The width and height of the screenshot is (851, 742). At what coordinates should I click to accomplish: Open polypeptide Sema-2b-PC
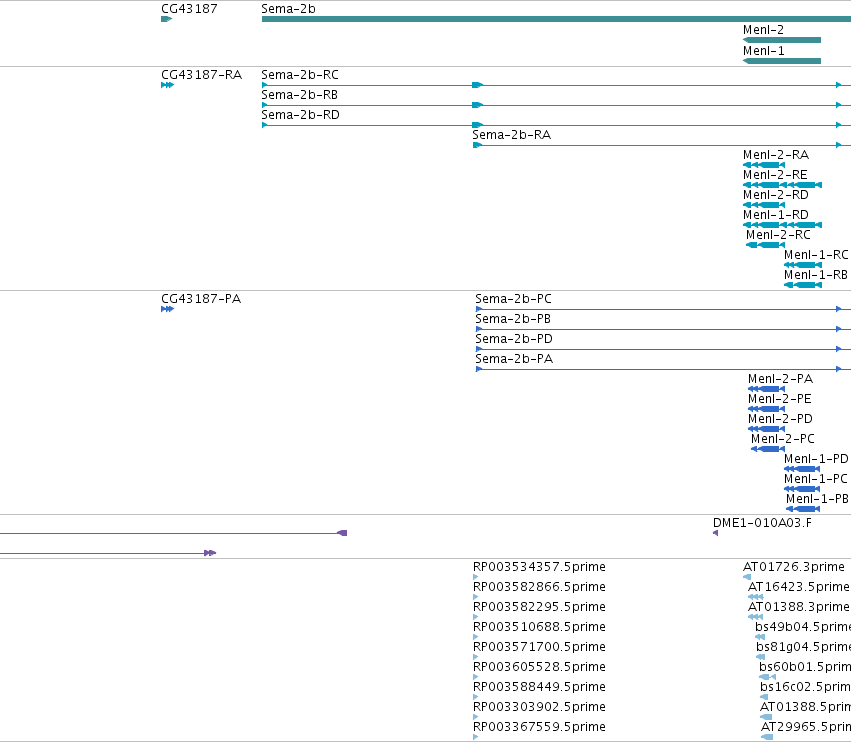coord(513,299)
